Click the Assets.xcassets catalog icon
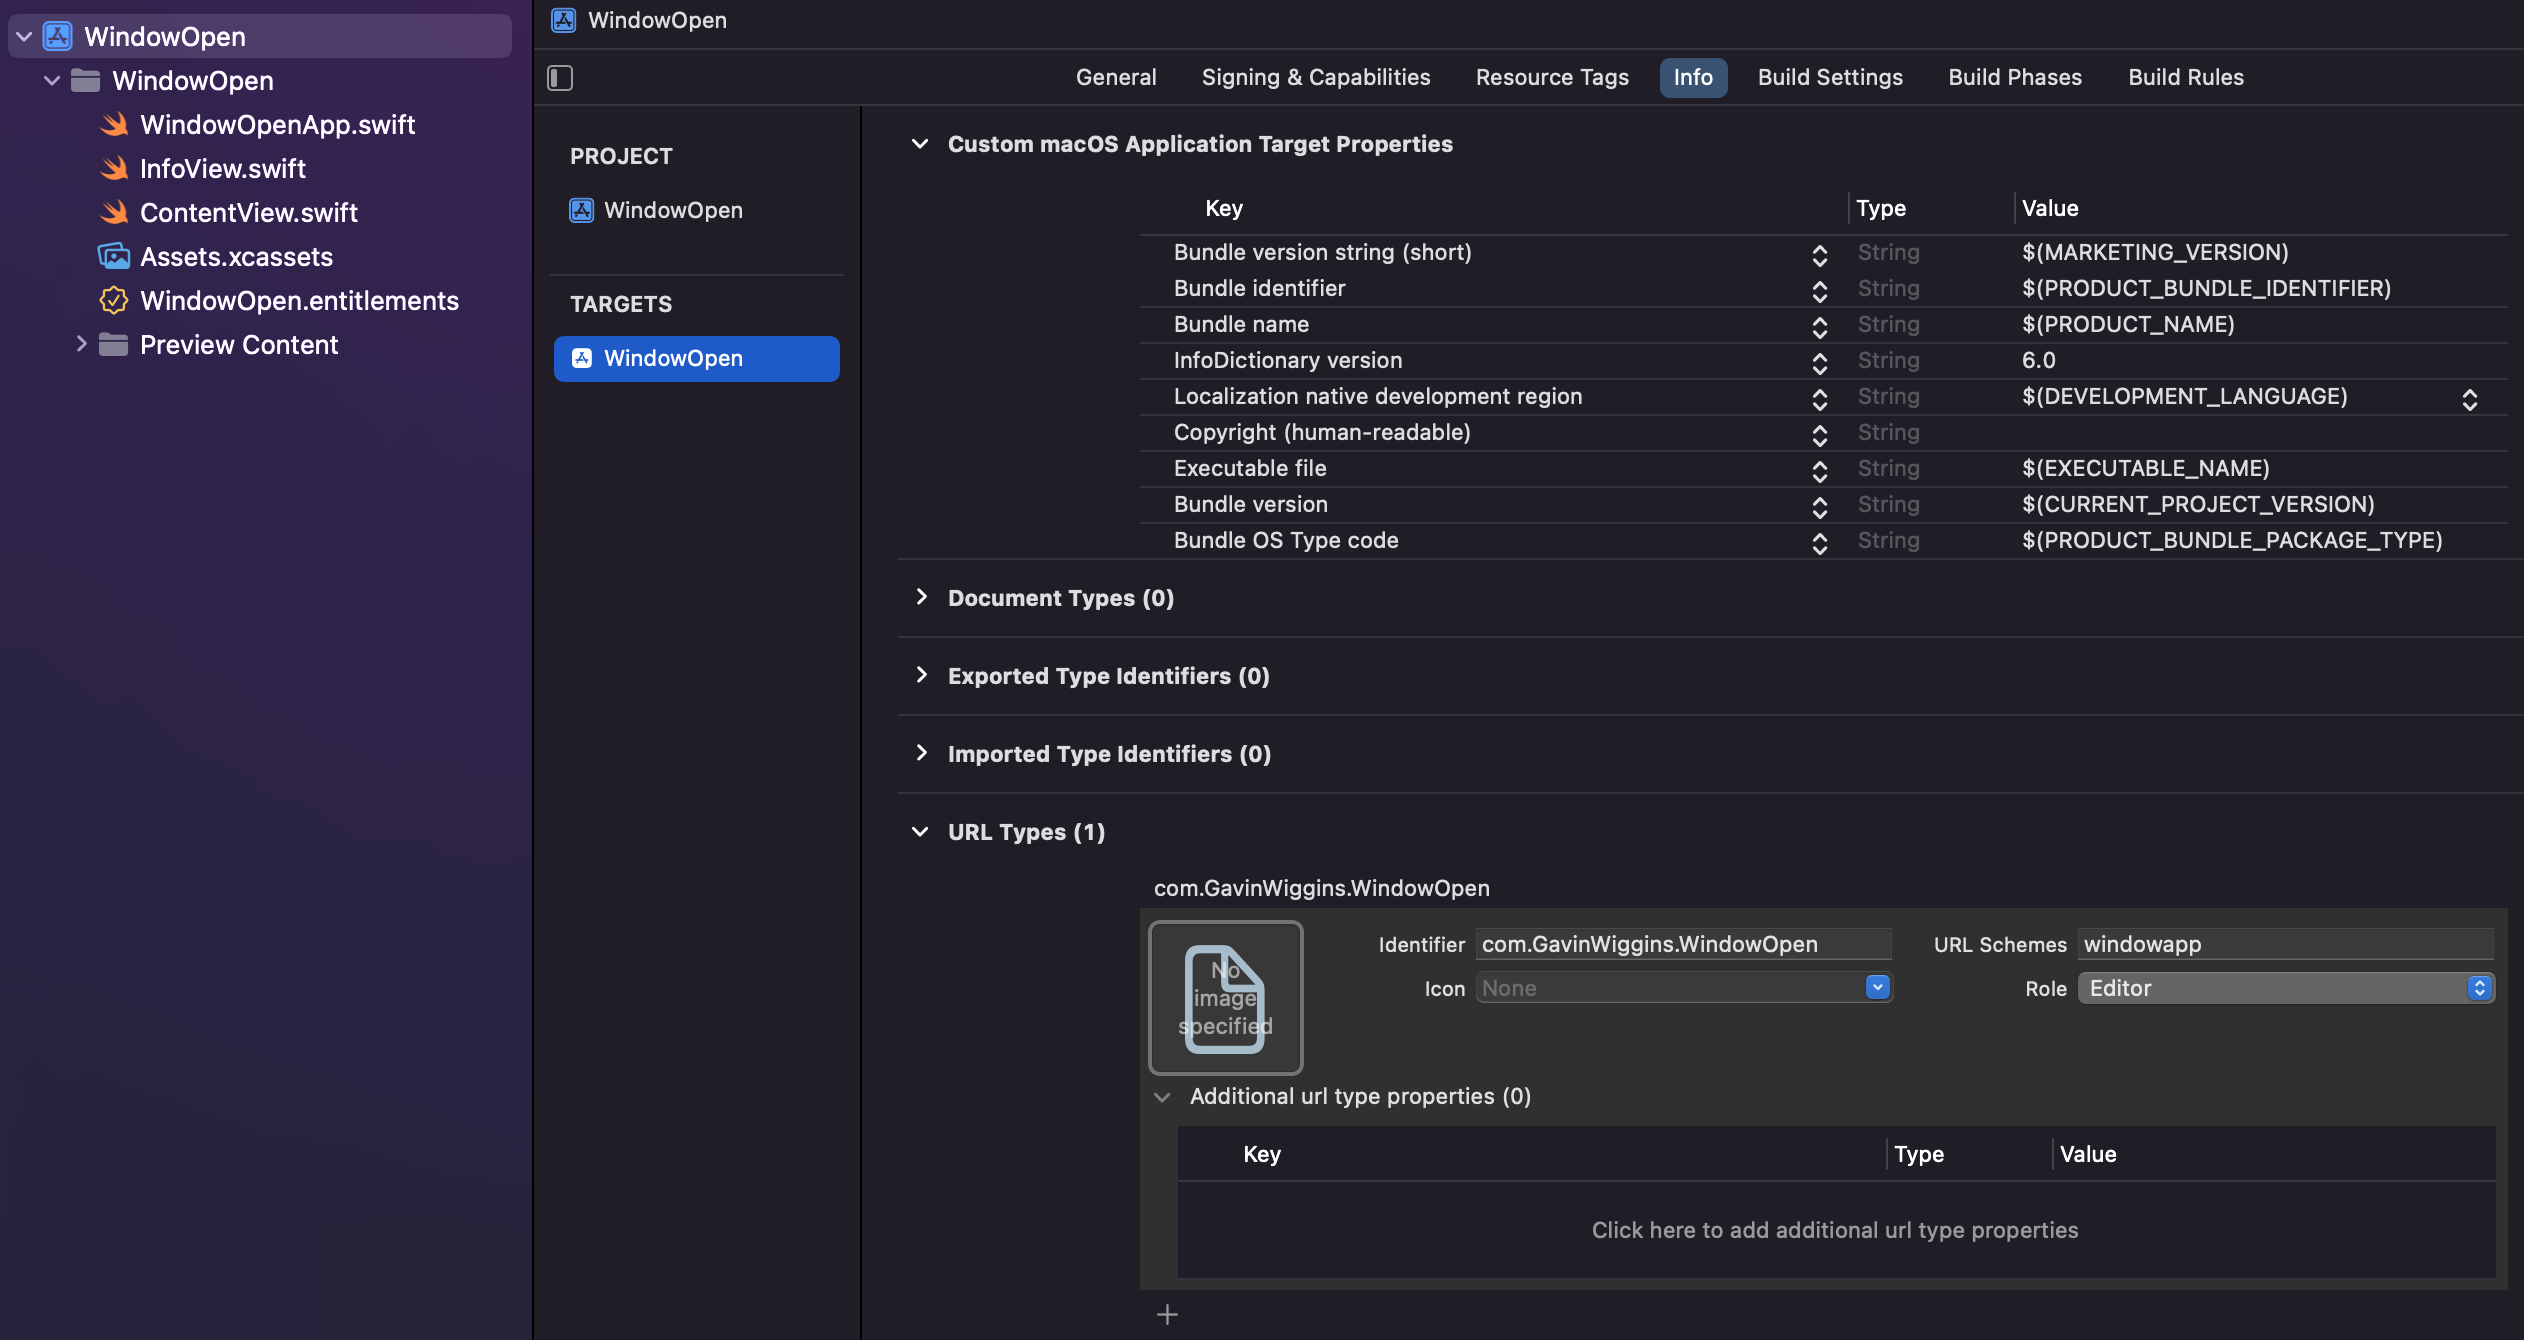The width and height of the screenshot is (2524, 1340). [114, 257]
